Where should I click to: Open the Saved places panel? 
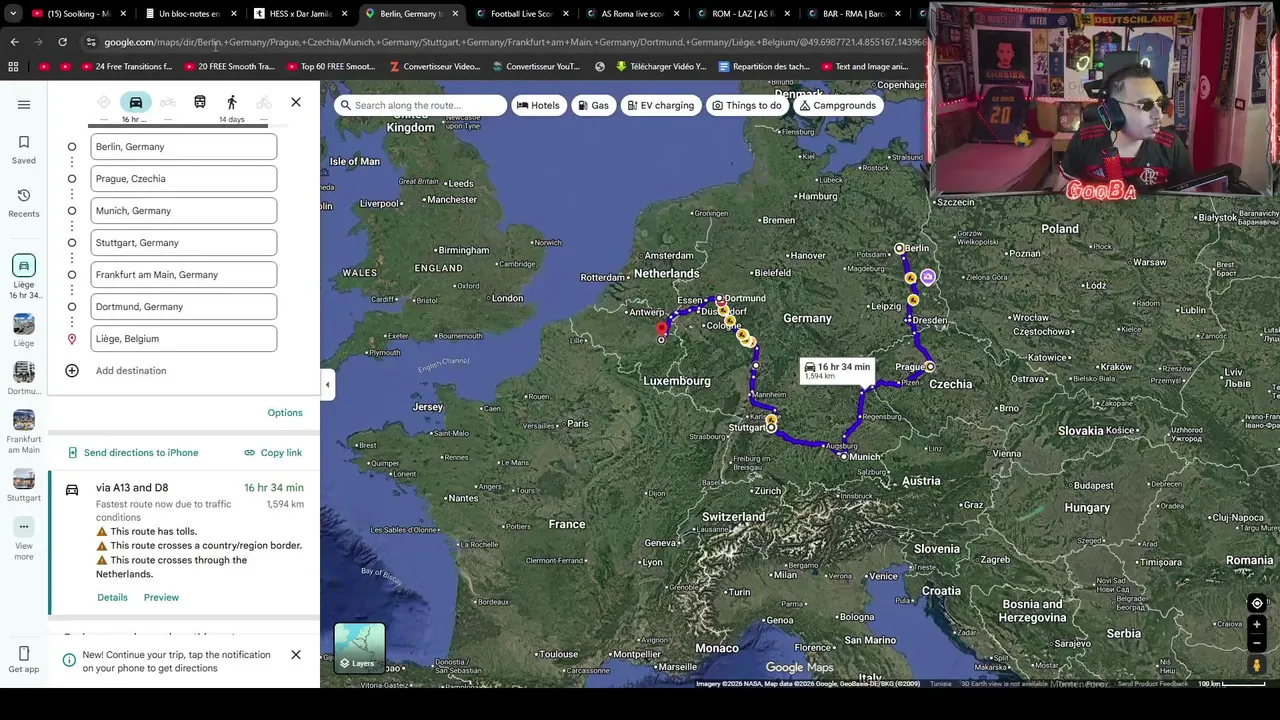tap(24, 149)
